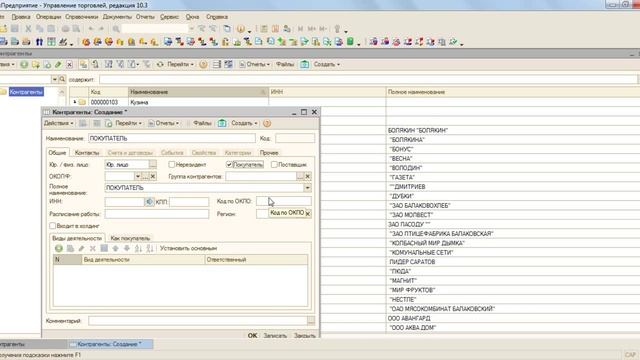Click green add row icon in Виды деятельности
This screenshot has width=640, height=360.
59,248
